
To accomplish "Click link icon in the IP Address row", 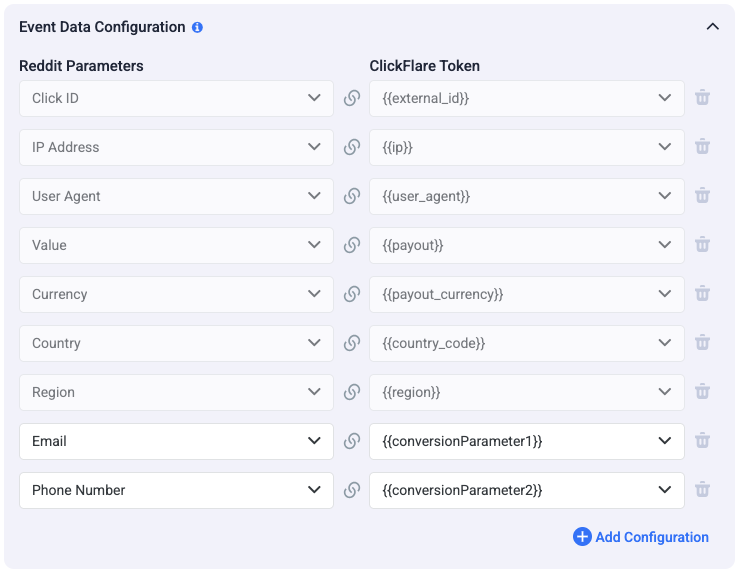I will point(352,147).
